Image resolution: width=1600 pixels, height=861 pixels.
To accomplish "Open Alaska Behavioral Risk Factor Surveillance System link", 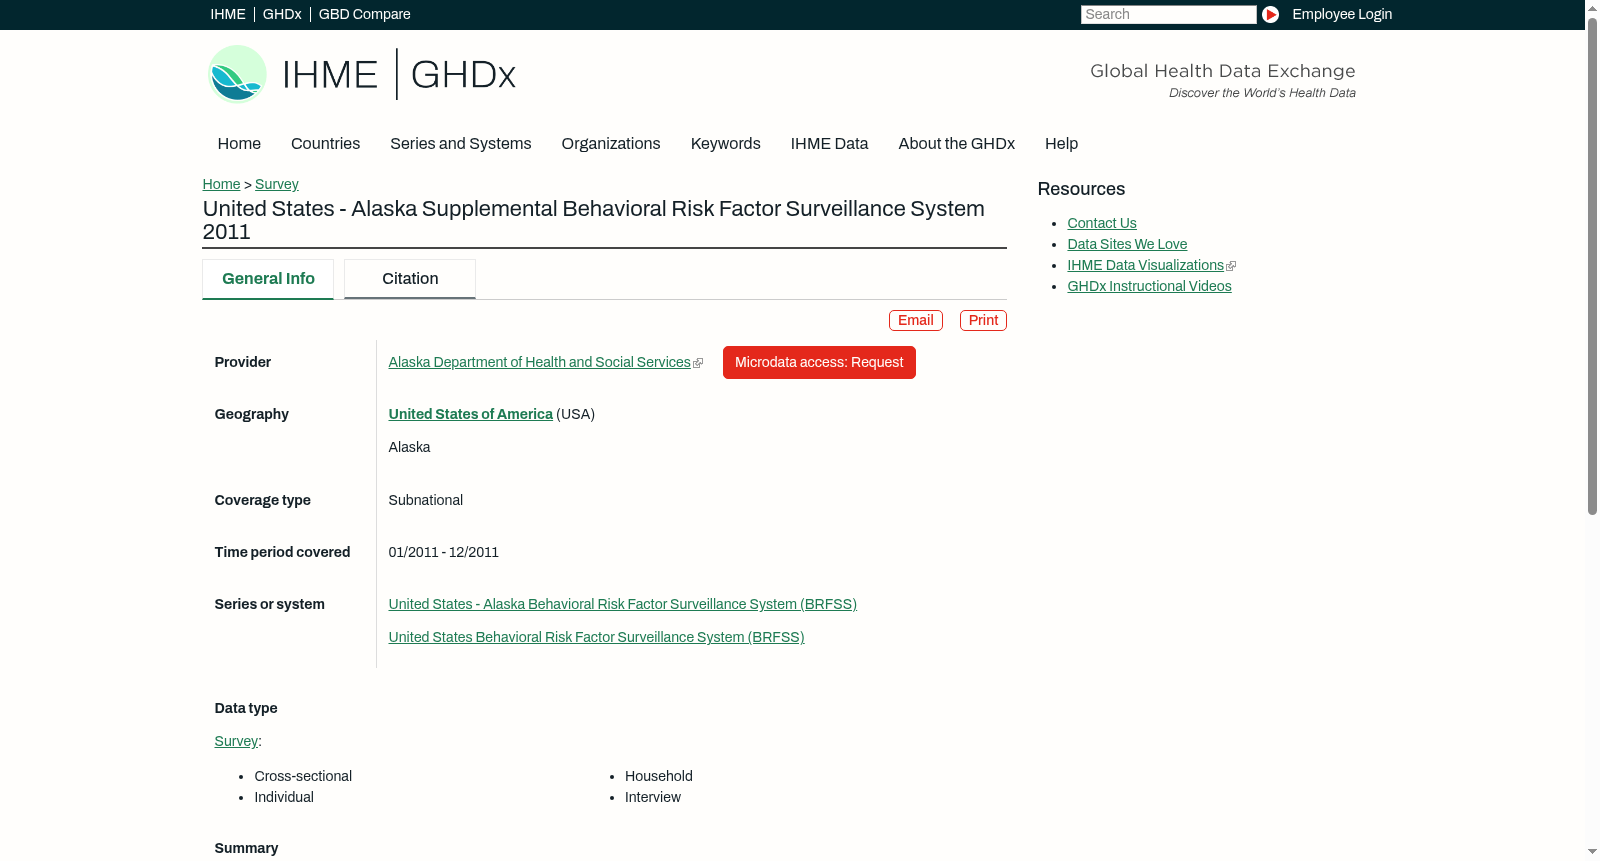I will pos(623,604).
